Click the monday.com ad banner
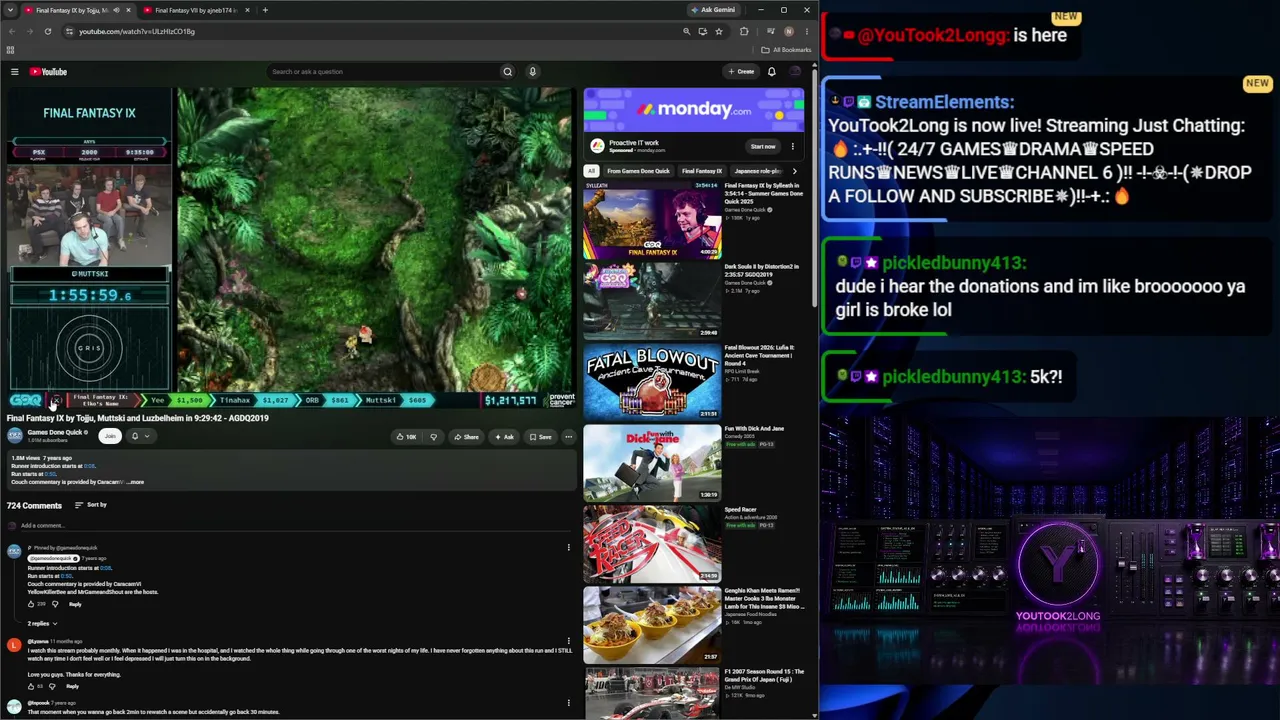The image size is (1280, 720). tap(694, 110)
